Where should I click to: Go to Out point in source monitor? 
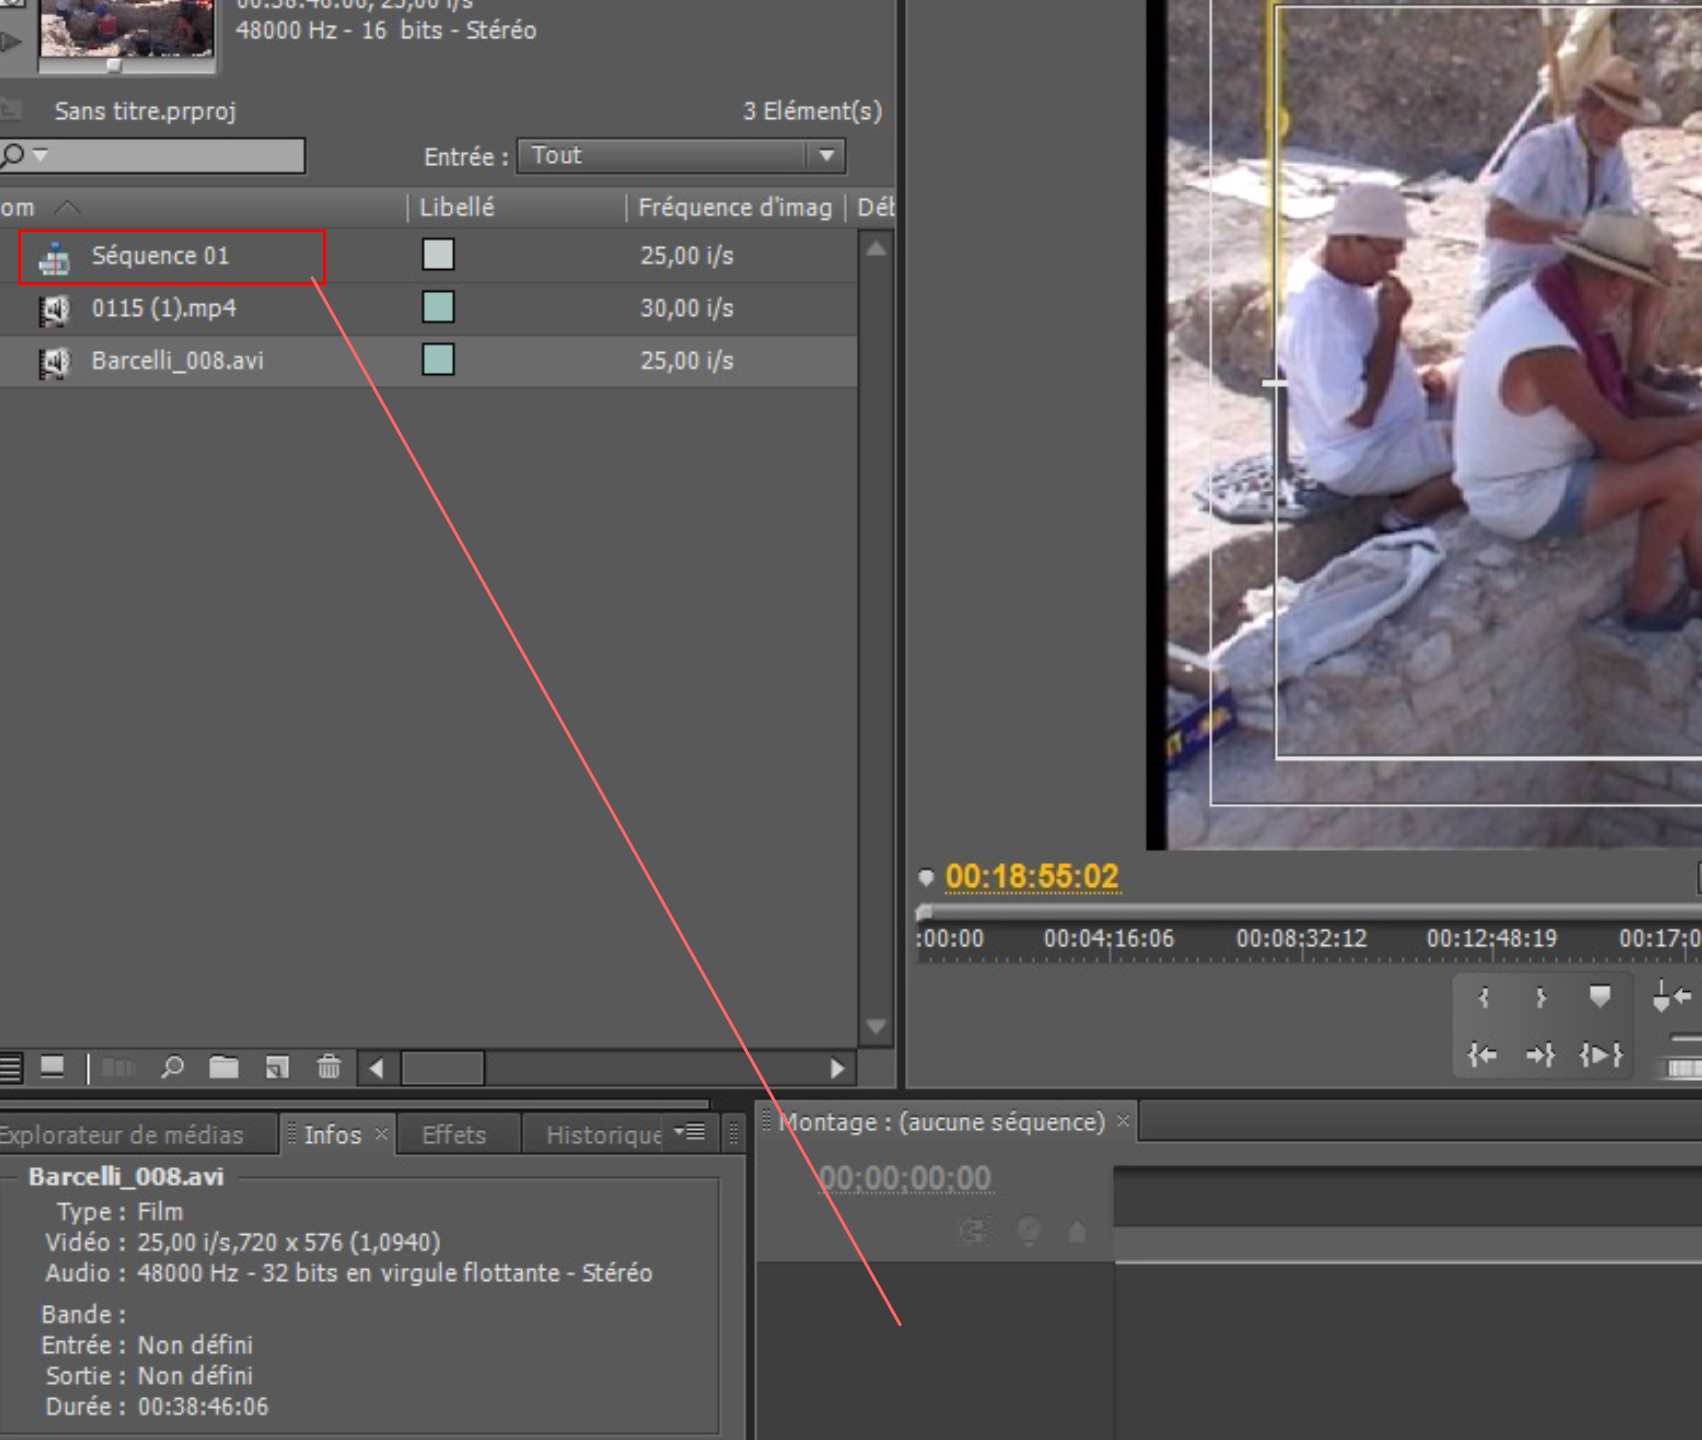tap(1541, 1055)
